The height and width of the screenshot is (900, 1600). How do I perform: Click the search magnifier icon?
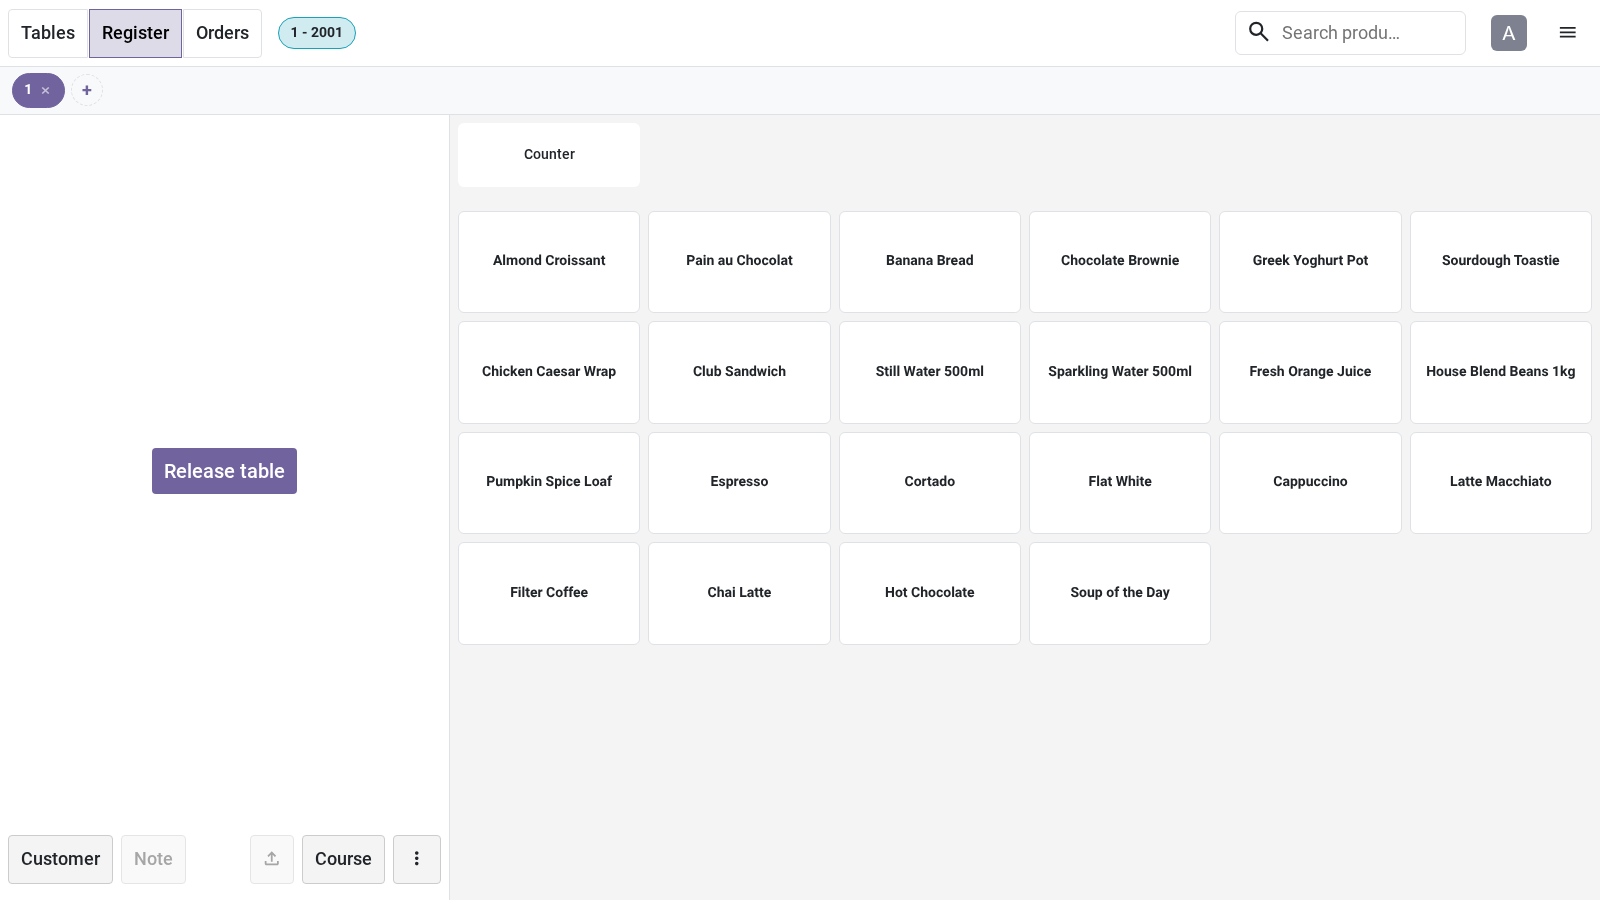click(x=1259, y=32)
